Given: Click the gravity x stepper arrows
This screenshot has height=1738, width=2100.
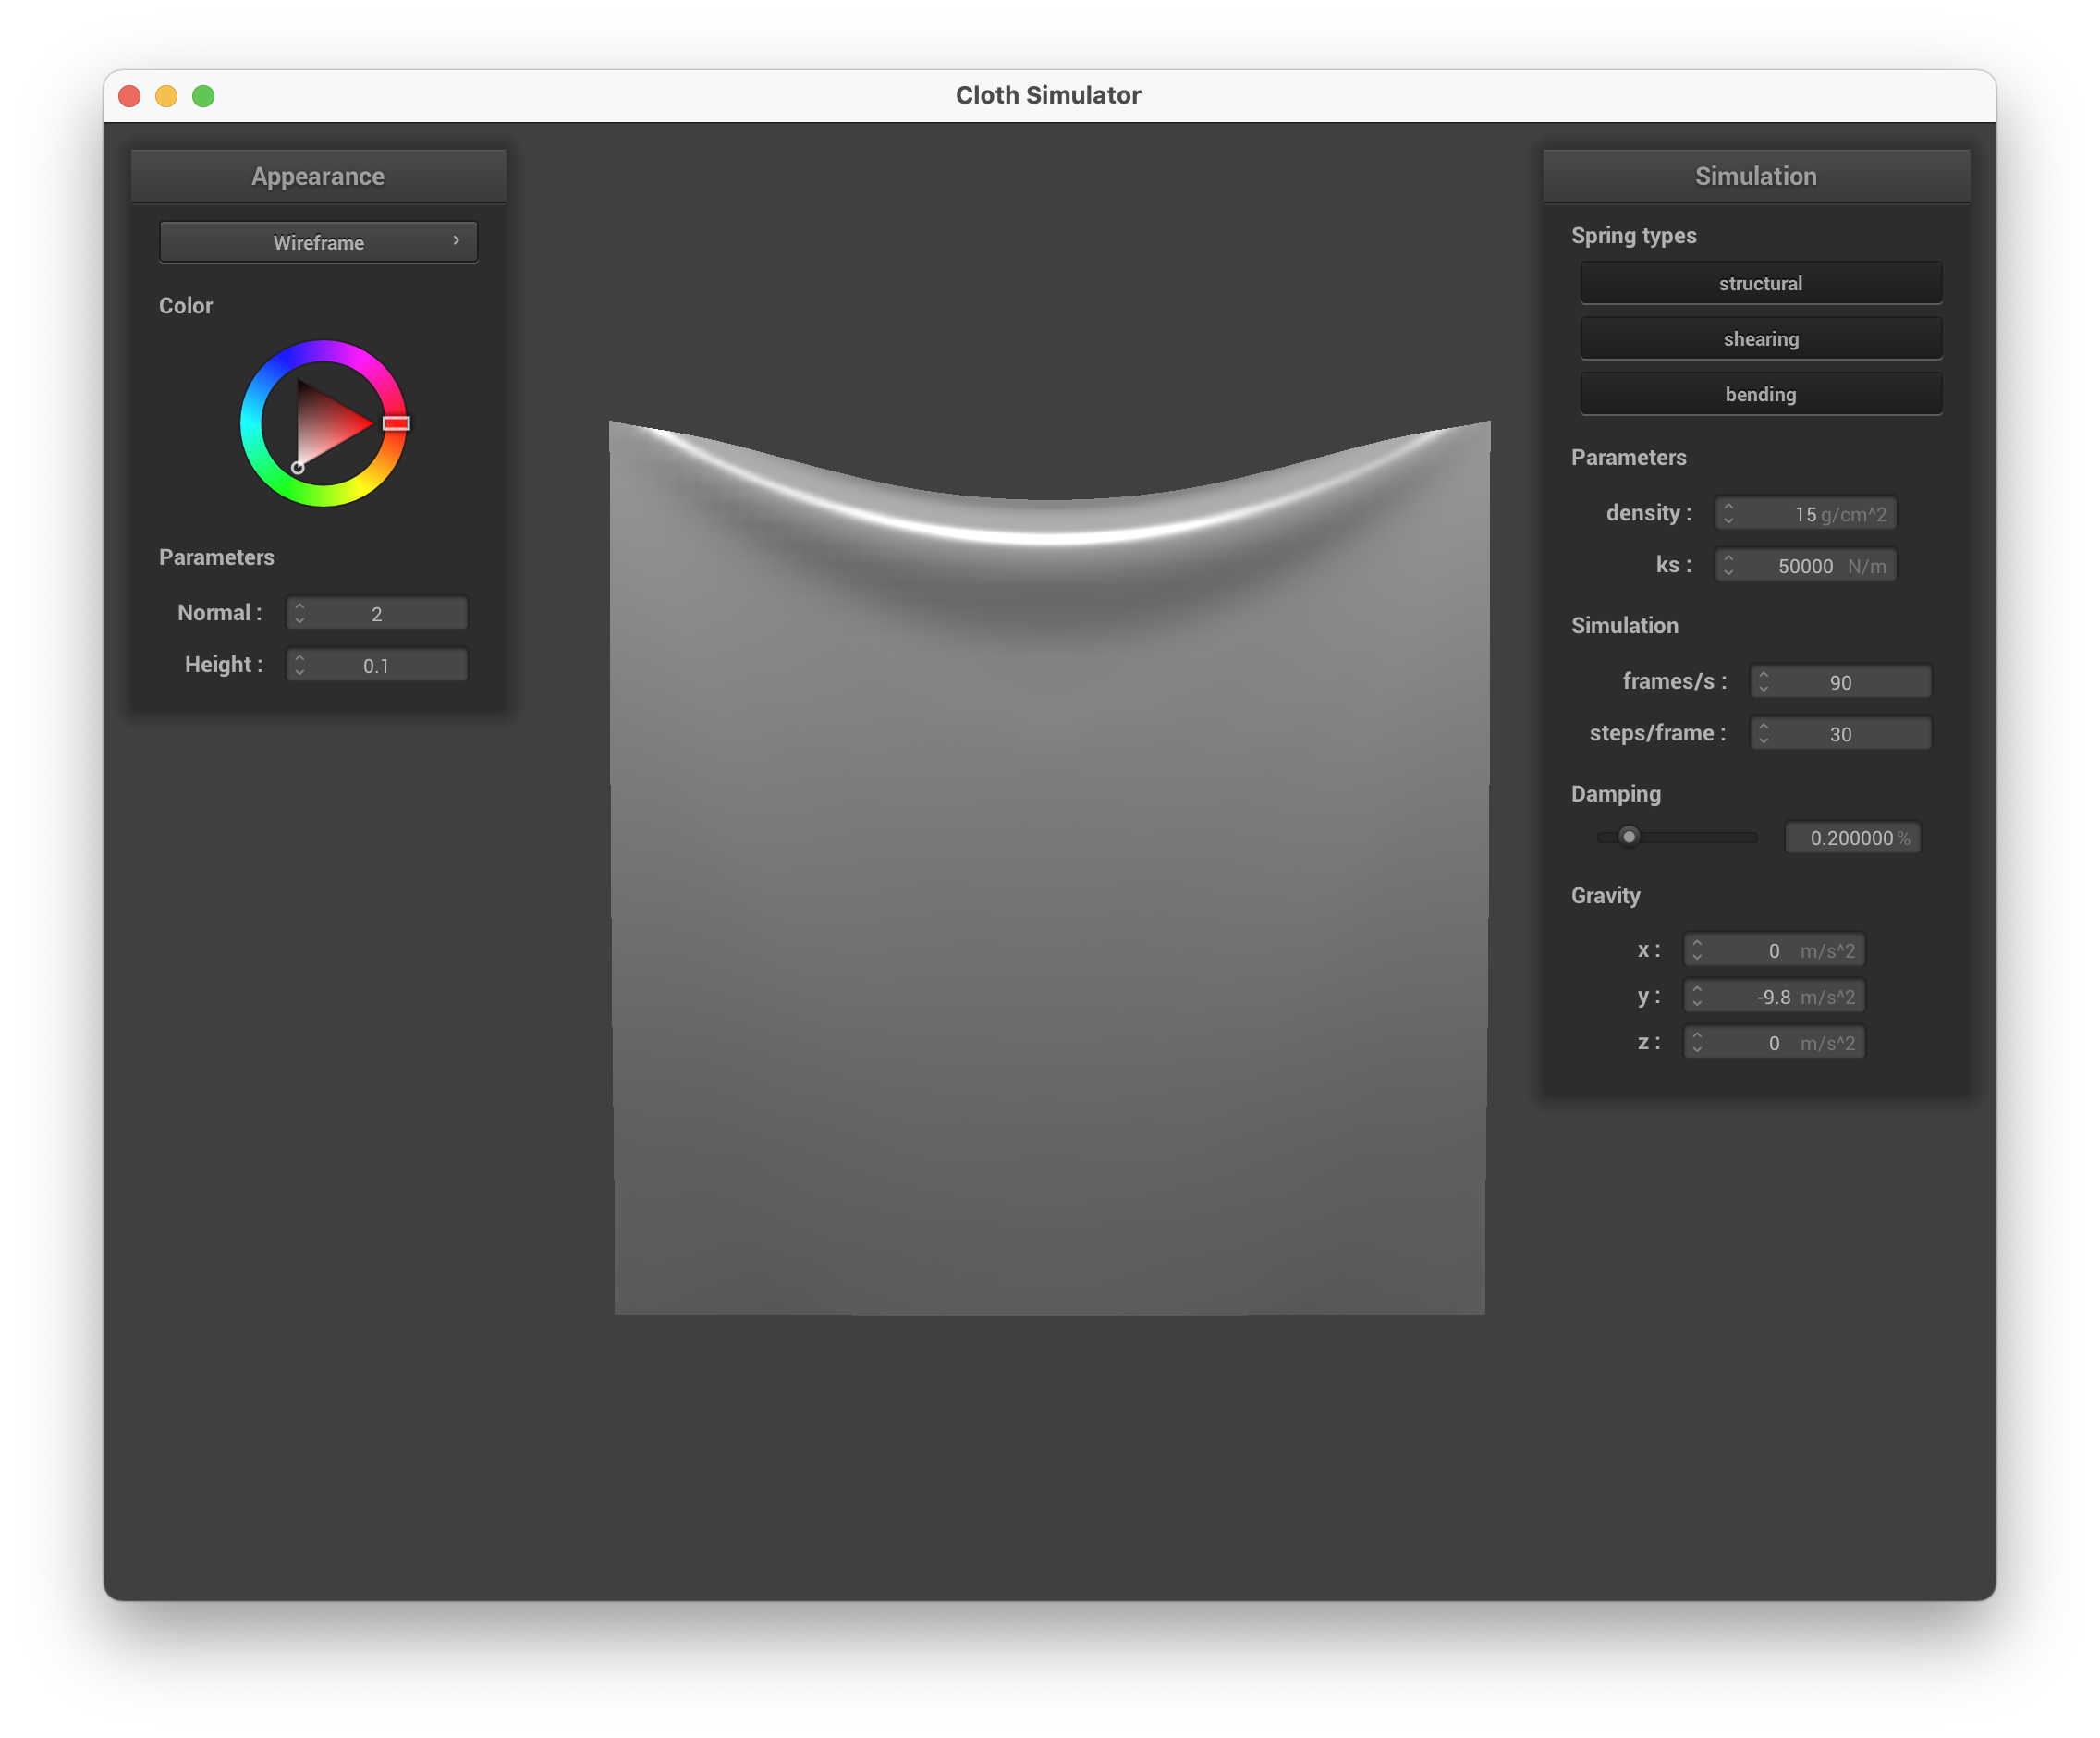Looking at the screenshot, I should click(1697, 950).
